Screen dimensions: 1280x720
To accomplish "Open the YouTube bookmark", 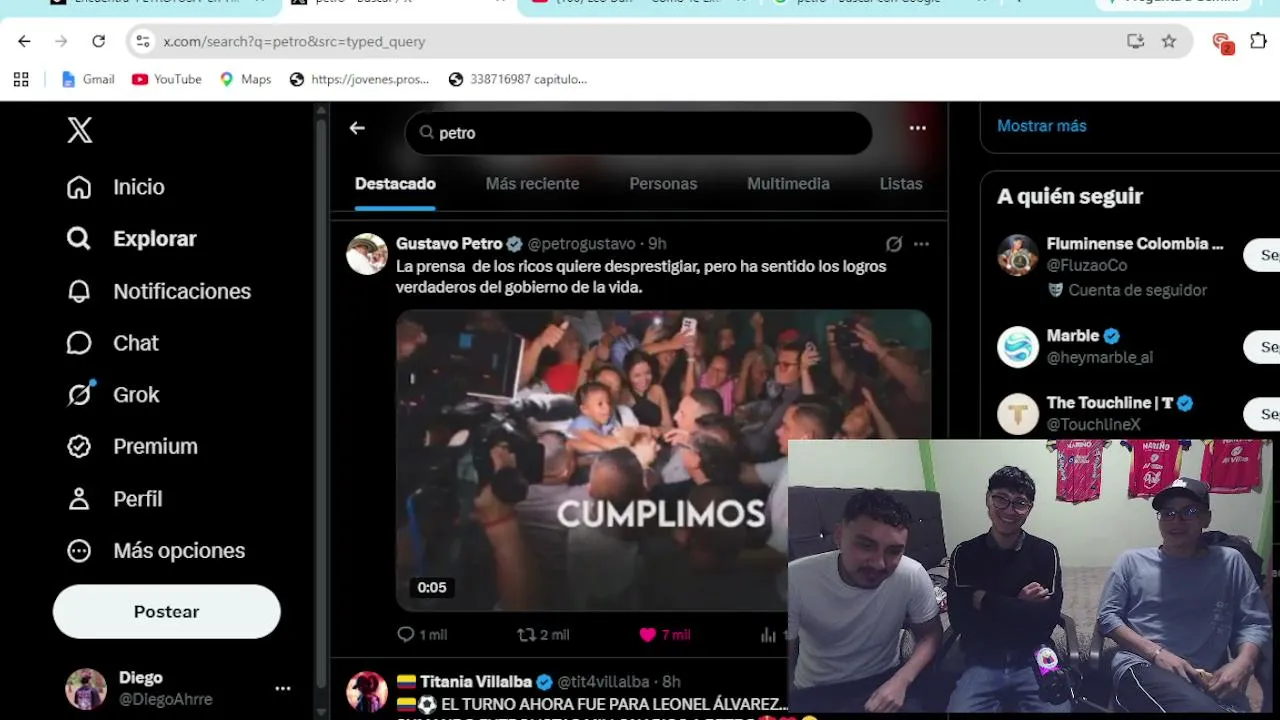I will 167,79.
